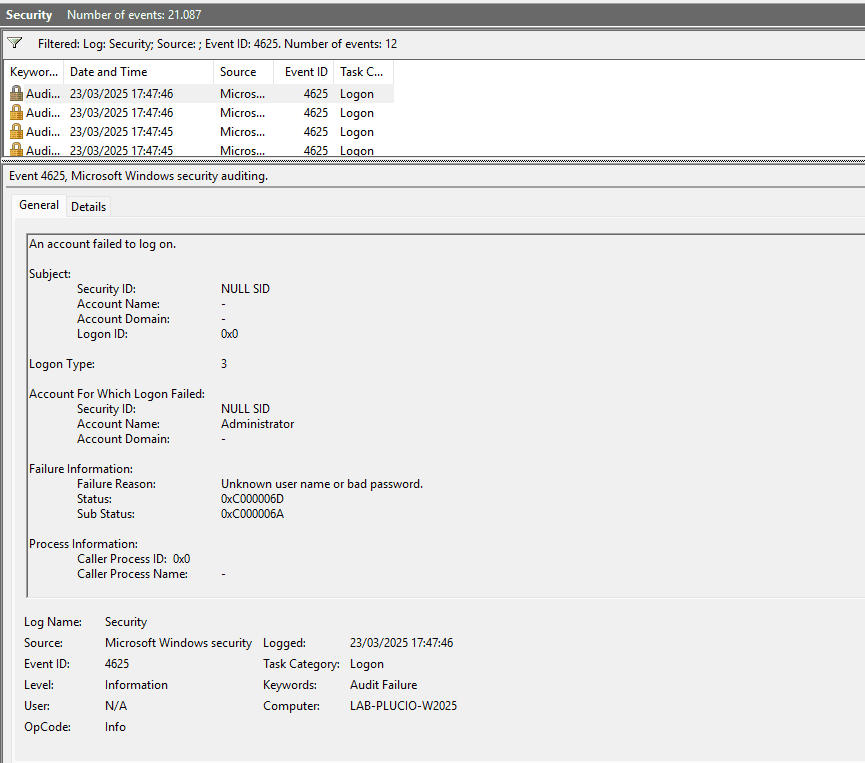The image size is (865, 763).
Task: Click the Task Category column header
Action: coord(361,72)
